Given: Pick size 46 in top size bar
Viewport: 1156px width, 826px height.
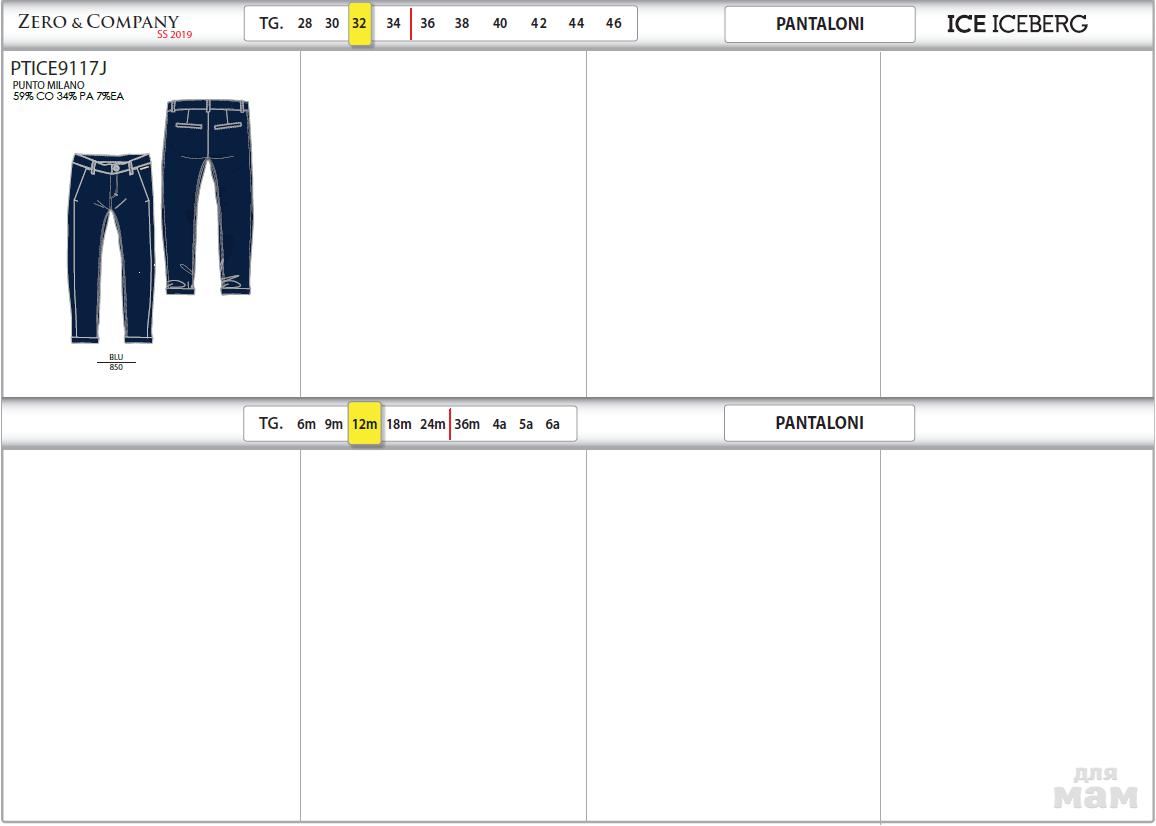Looking at the screenshot, I should (613, 24).
